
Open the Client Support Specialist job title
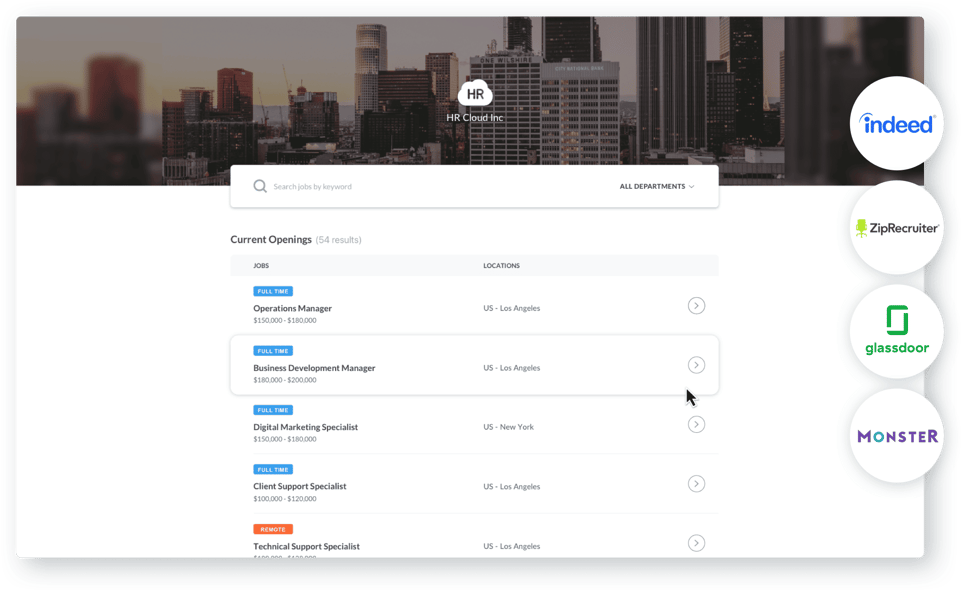click(x=300, y=486)
